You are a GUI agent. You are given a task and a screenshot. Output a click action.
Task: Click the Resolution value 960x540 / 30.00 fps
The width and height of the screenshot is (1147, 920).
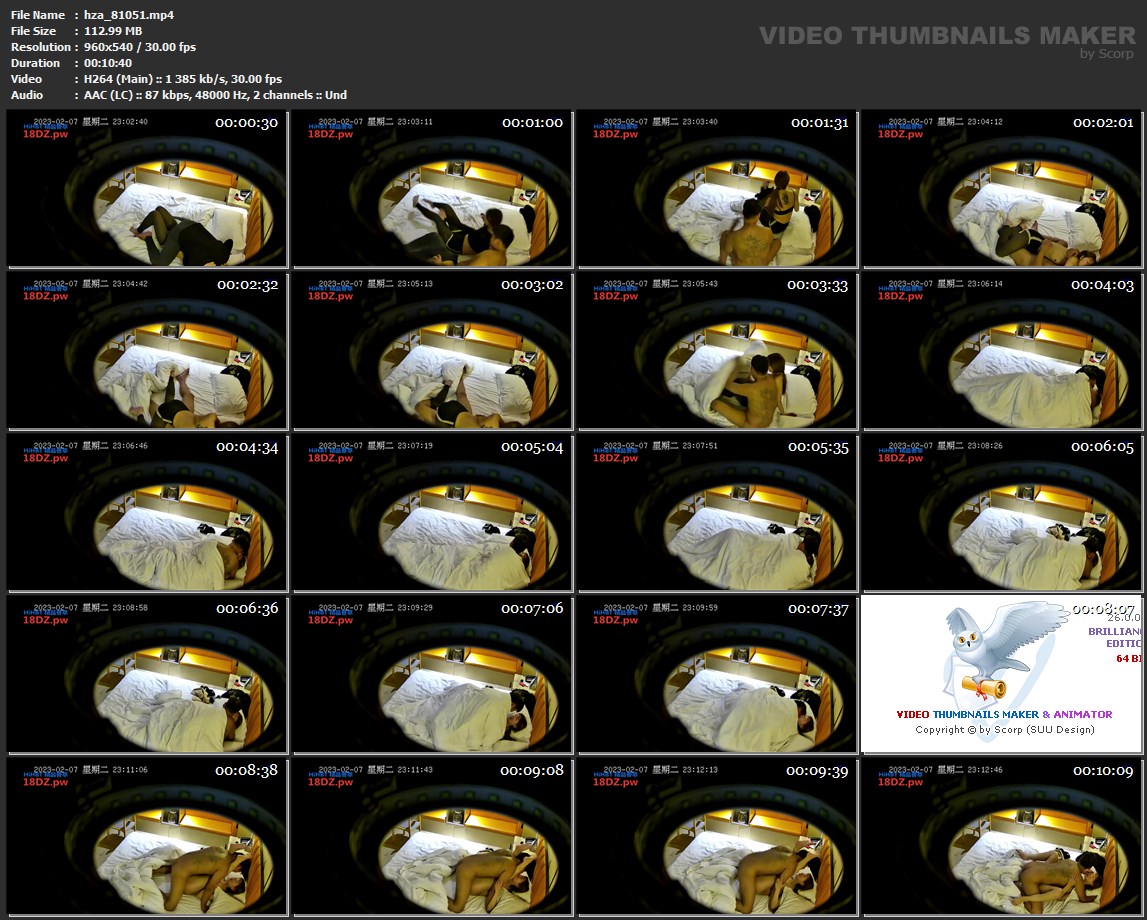[140, 47]
